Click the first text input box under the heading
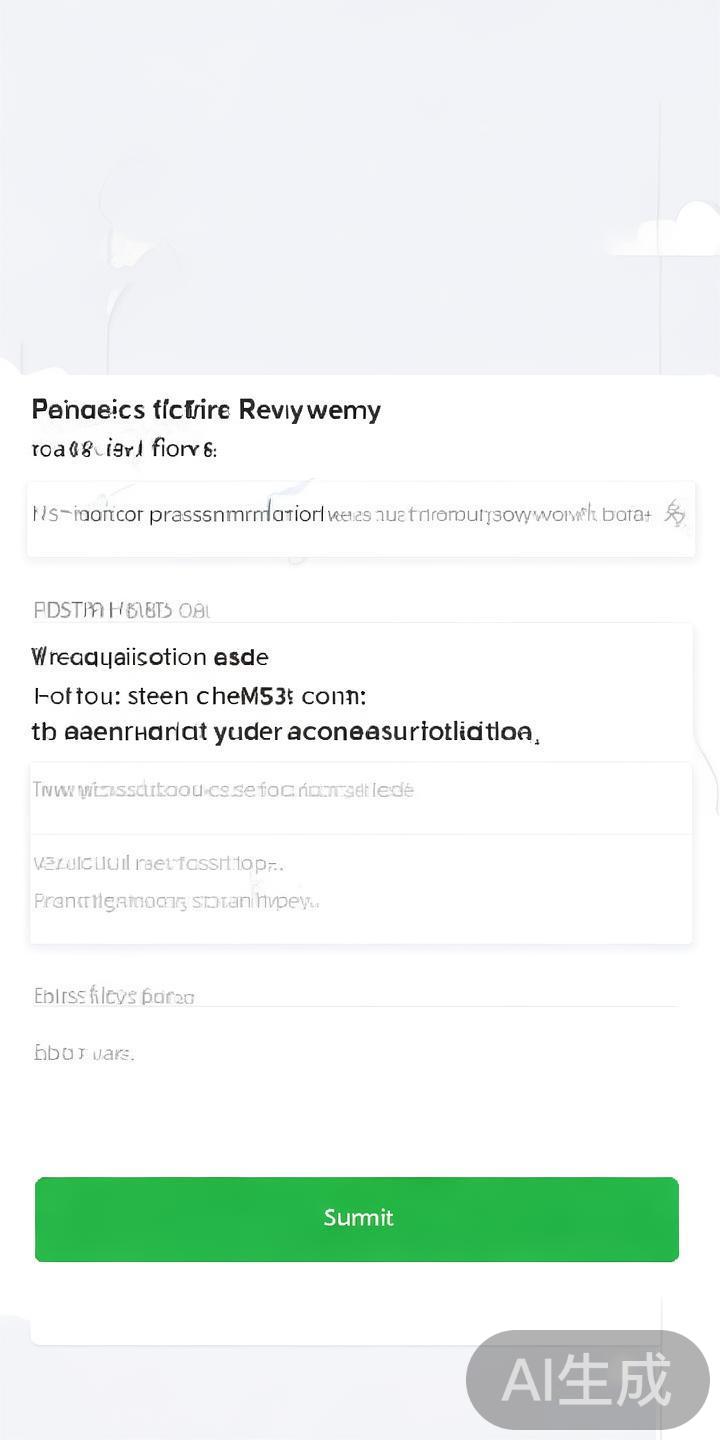Viewport: 720px width, 1440px height. [340, 516]
